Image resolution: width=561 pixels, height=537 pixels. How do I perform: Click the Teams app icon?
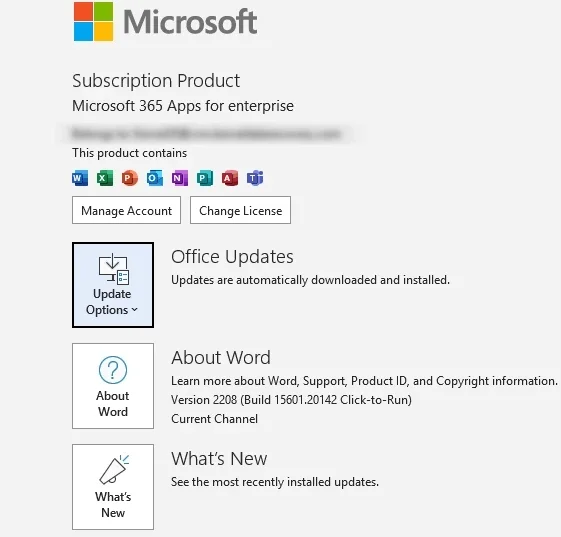(x=255, y=178)
